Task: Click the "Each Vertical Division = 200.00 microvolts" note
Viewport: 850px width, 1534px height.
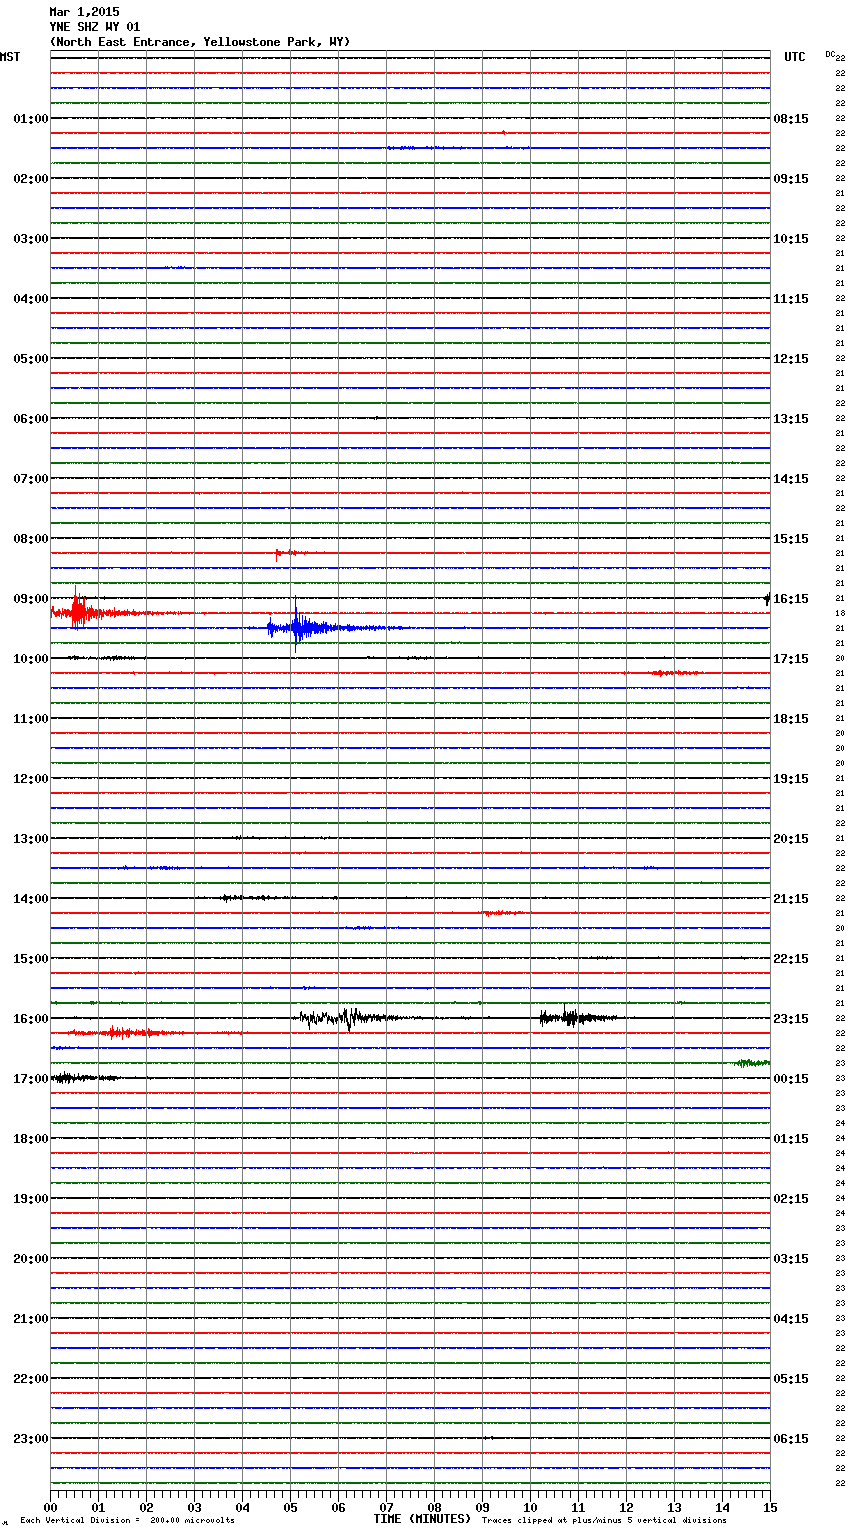Action: click(x=127, y=1521)
